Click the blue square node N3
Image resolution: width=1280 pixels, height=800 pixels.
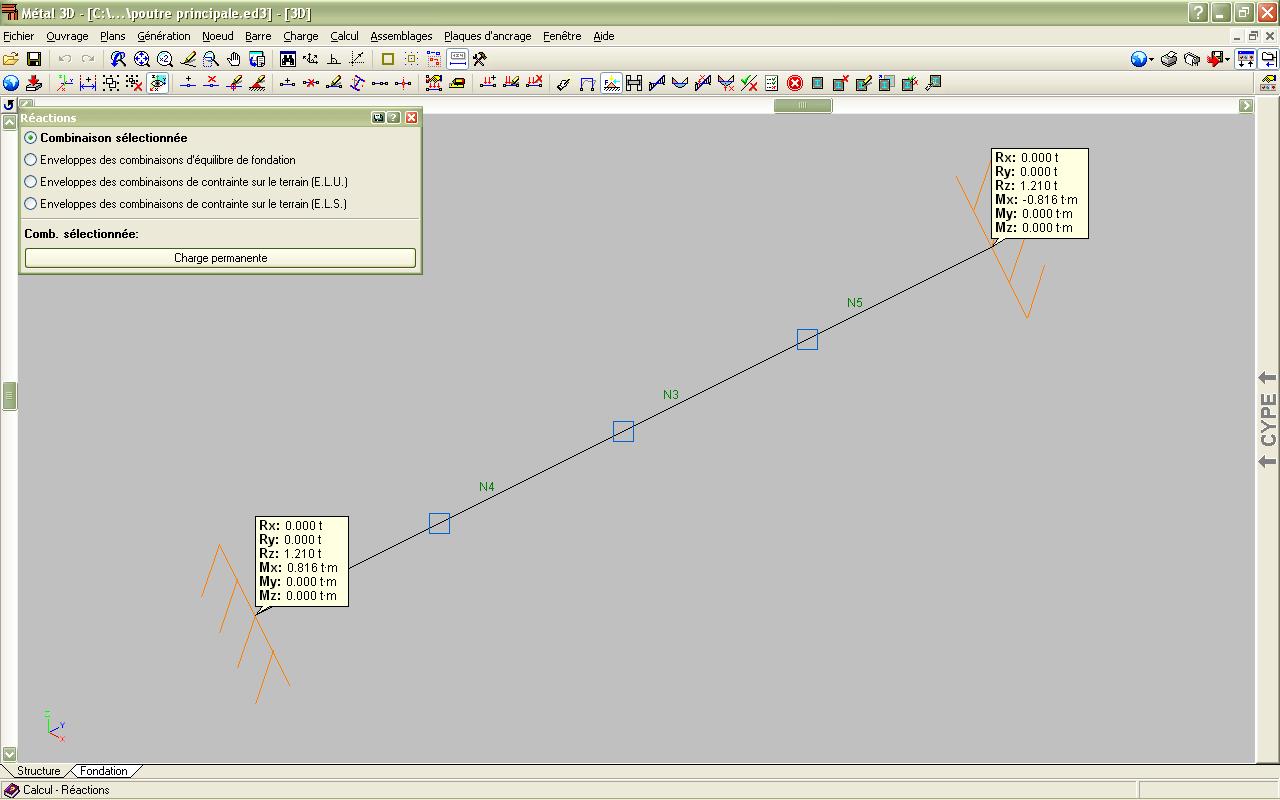623,432
